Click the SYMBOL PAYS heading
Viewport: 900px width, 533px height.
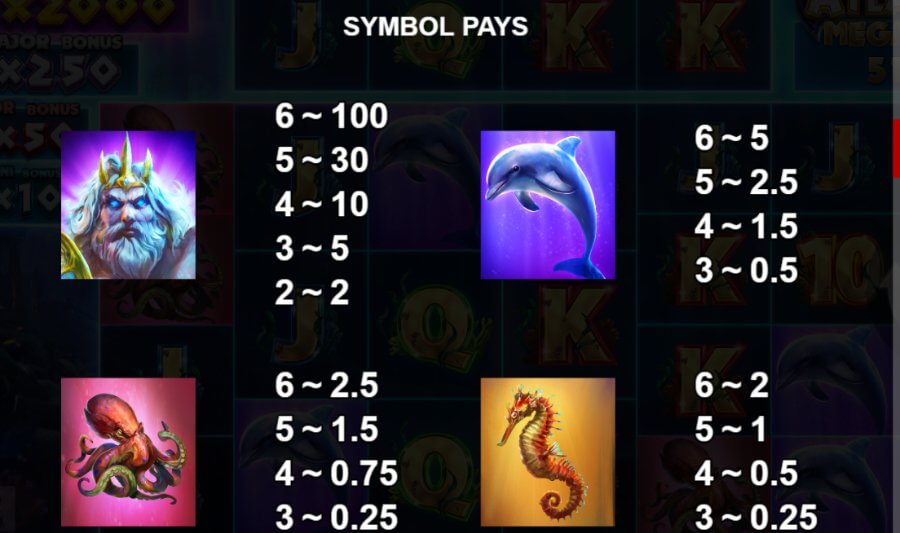(x=436, y=26)
